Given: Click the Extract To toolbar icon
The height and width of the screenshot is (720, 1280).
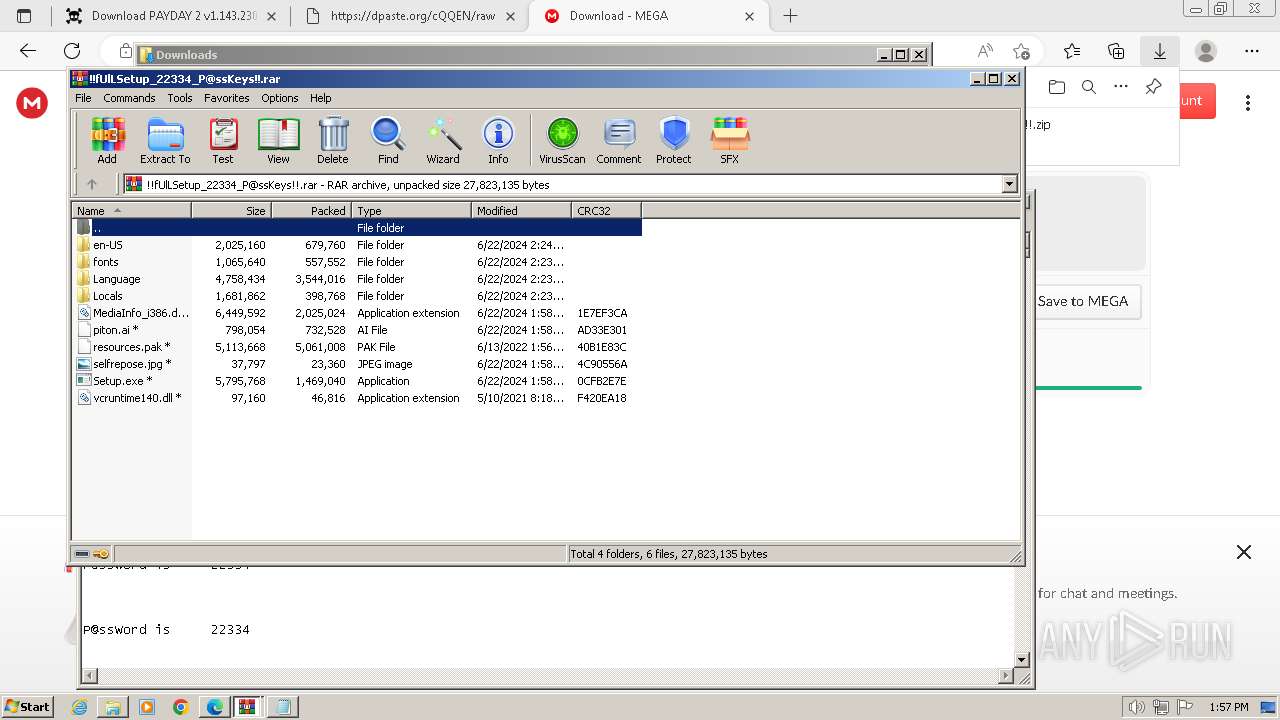Looking at the screenshot, I should pos(165,140).
